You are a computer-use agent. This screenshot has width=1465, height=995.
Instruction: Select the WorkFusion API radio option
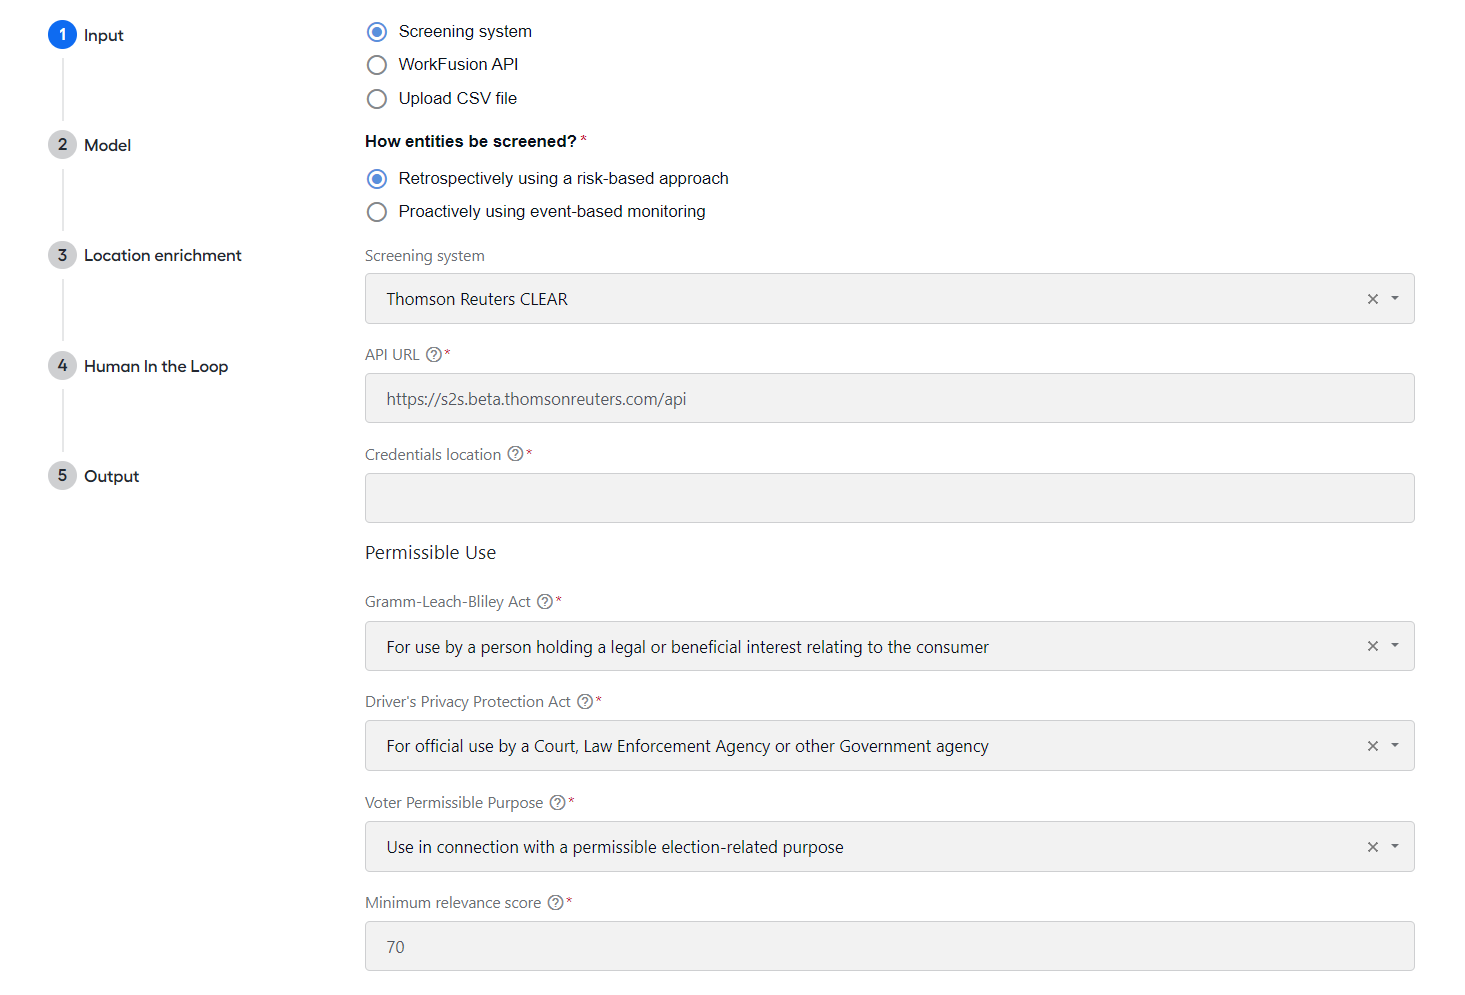pyautogui.click(x=377, y=65)
